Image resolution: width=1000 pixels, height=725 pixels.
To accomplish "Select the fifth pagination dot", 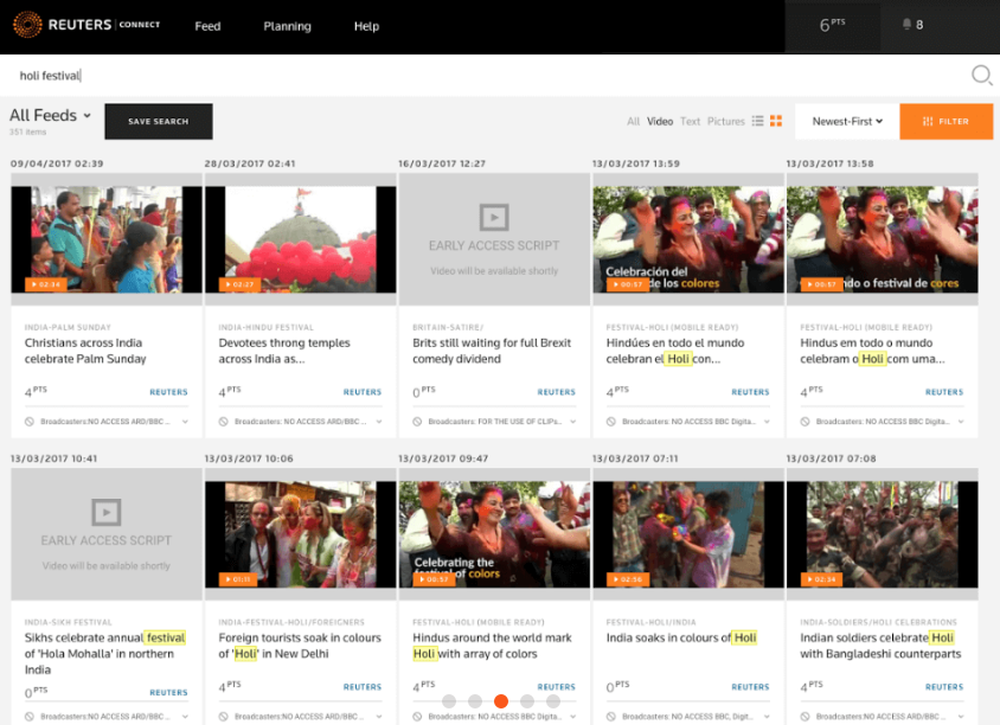I will 553,701.
